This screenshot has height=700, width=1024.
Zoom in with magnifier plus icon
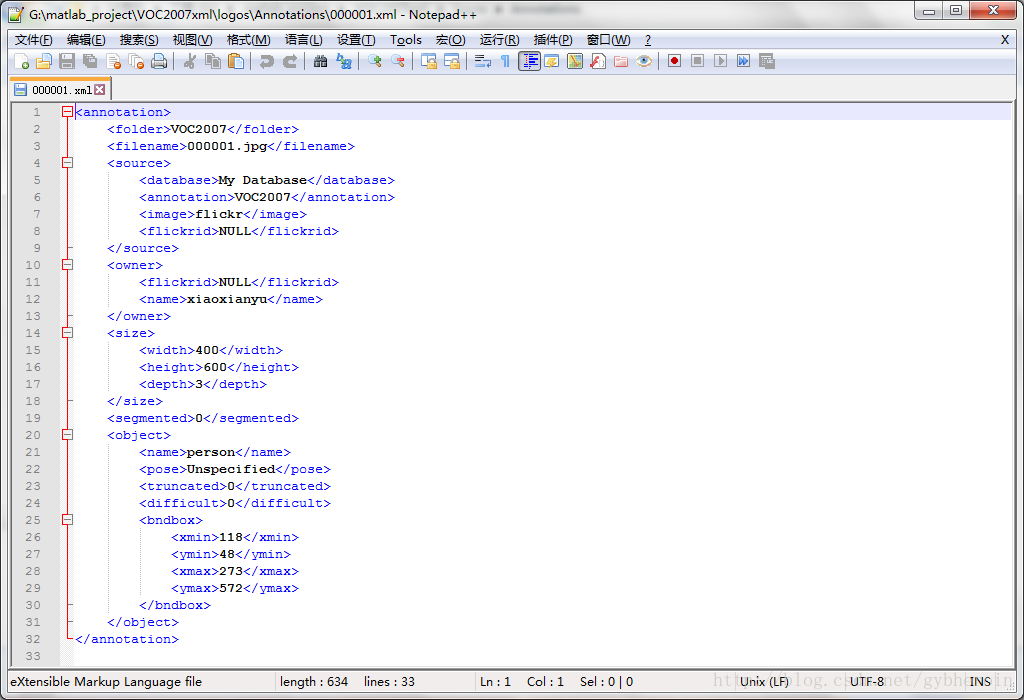tap(375, 61)
